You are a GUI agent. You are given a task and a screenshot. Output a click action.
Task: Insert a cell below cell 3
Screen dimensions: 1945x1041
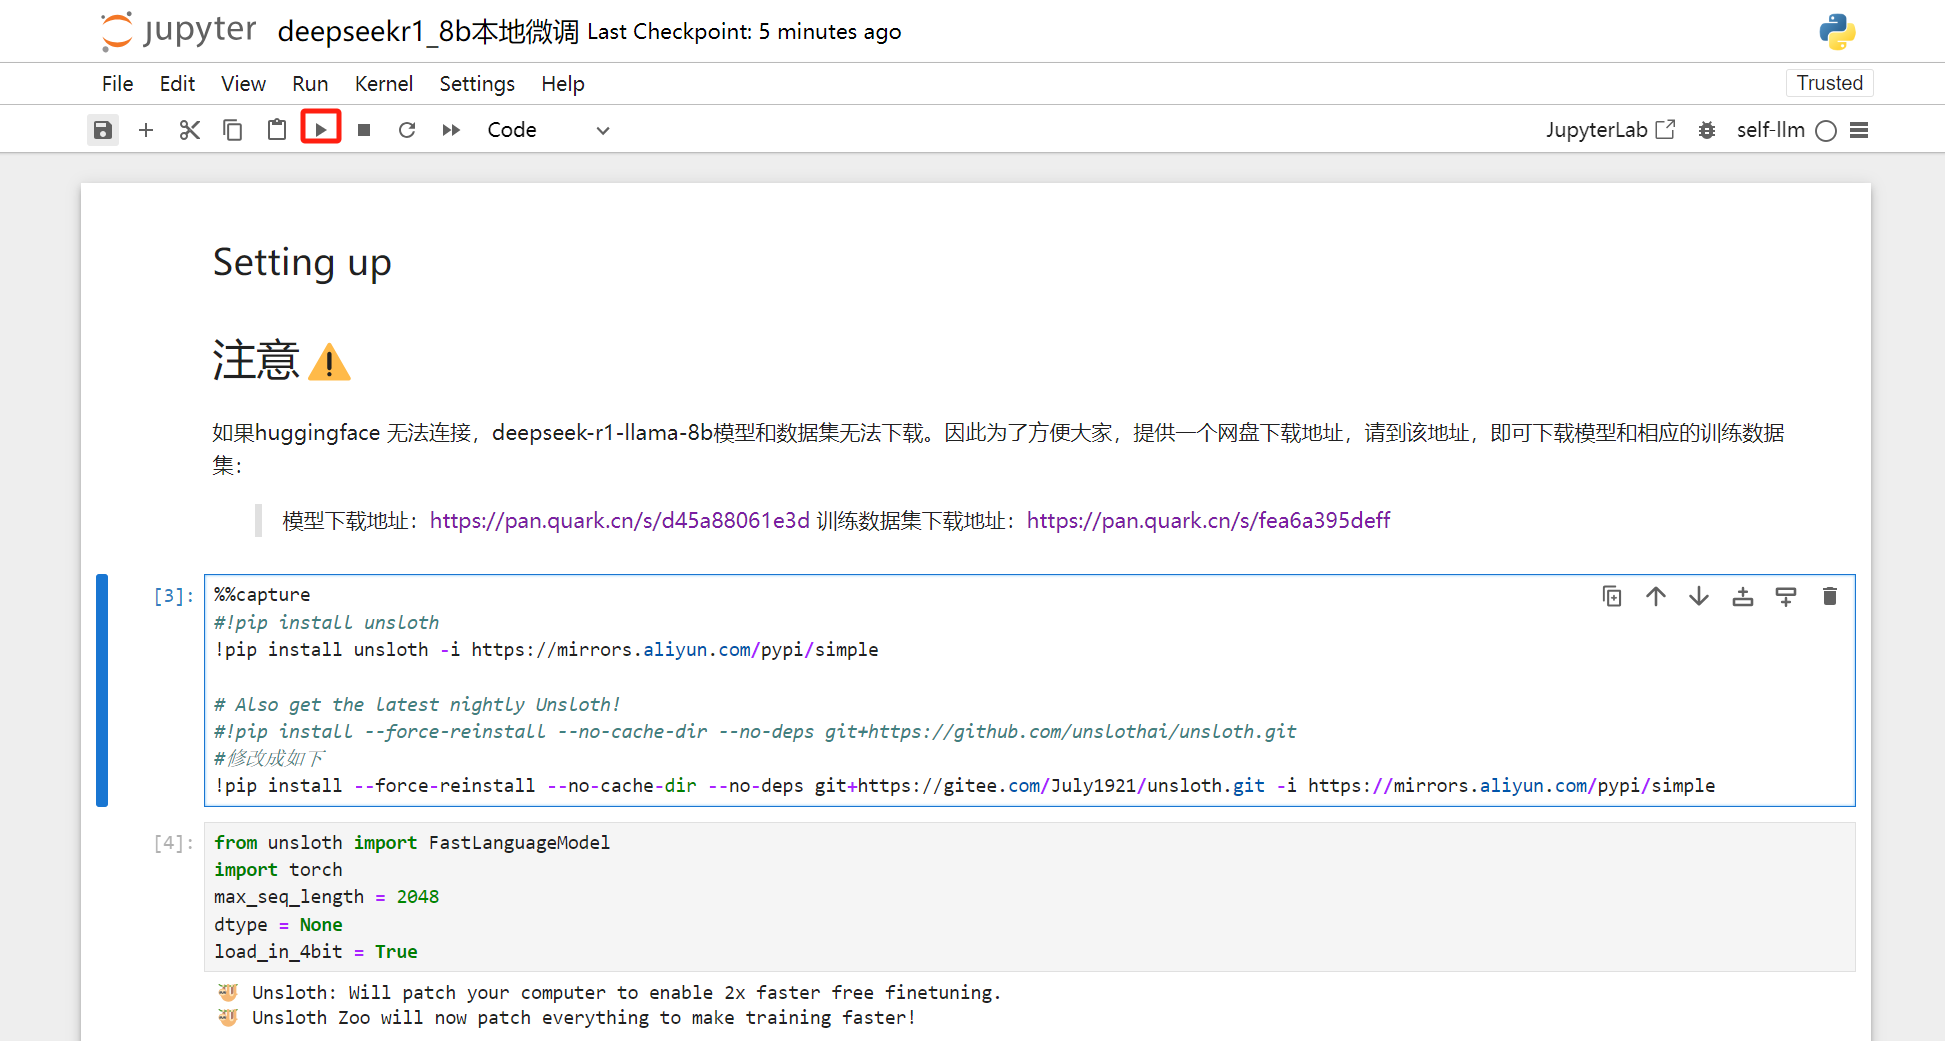point(1786,597)
